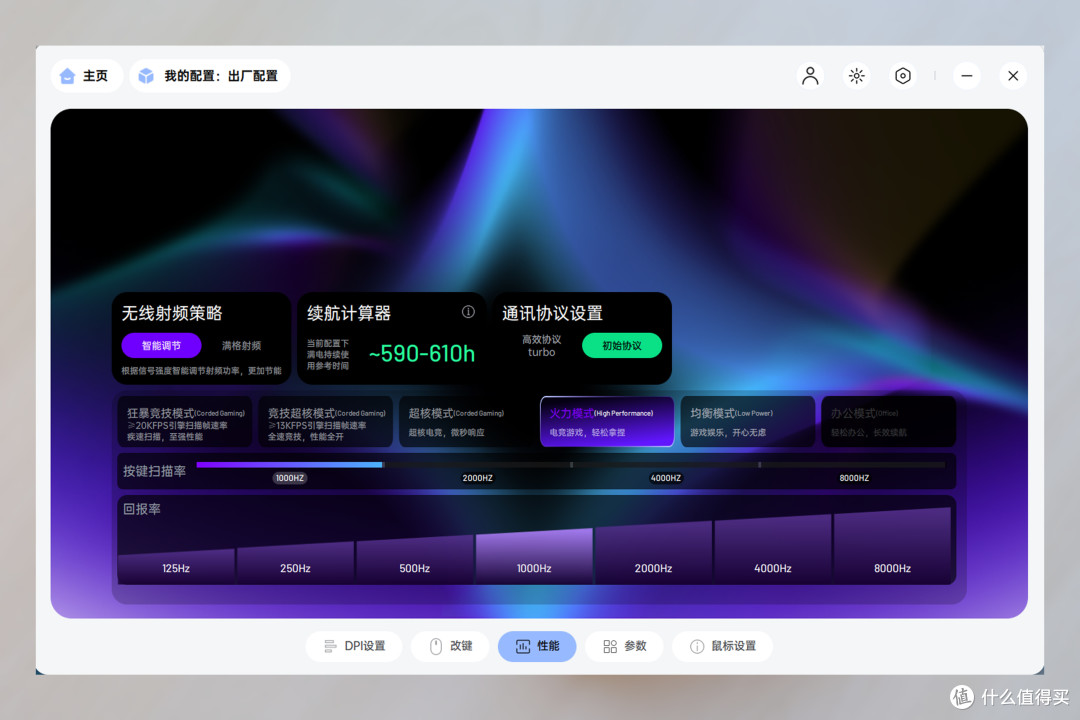The image size is (1080, 720).
Task: Set polling rate to 1000Hz
Action: click(534, 557)
